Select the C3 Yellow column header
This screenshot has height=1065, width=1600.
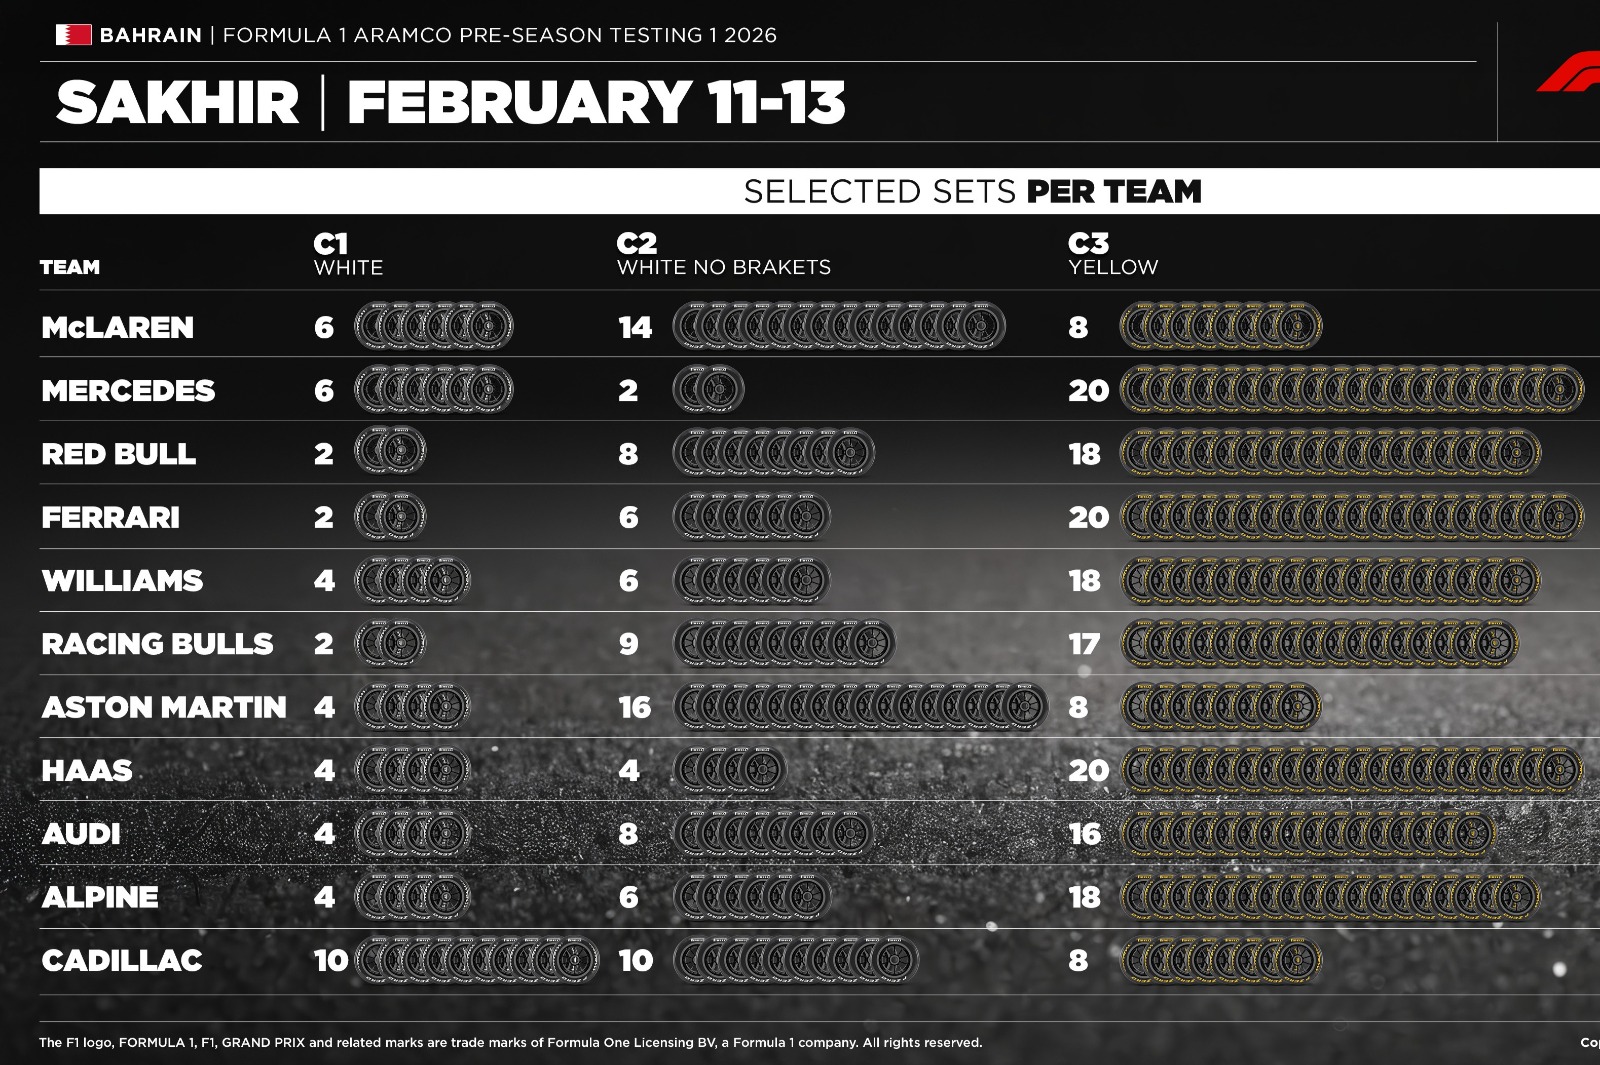1112,254
